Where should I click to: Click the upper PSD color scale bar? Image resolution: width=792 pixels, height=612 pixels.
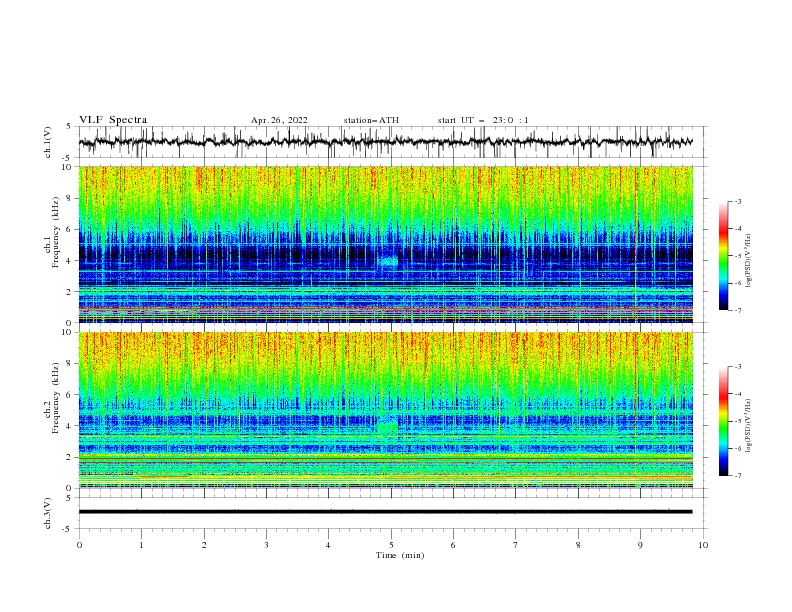point(723,255)
